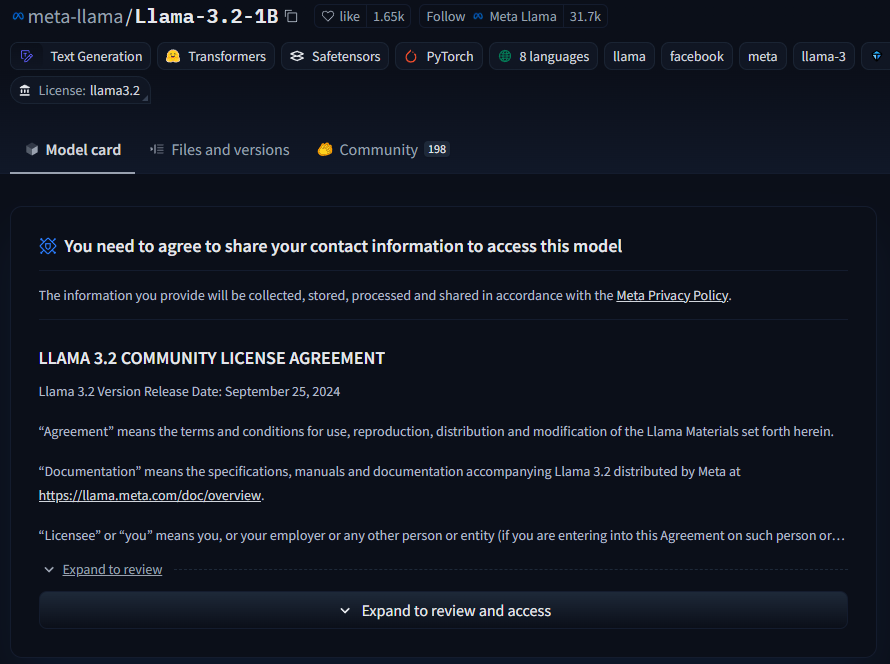890x664 pixels.
Task: Open the llama.meta.com/doc/overview link
Action: click(x=150, y=495)
